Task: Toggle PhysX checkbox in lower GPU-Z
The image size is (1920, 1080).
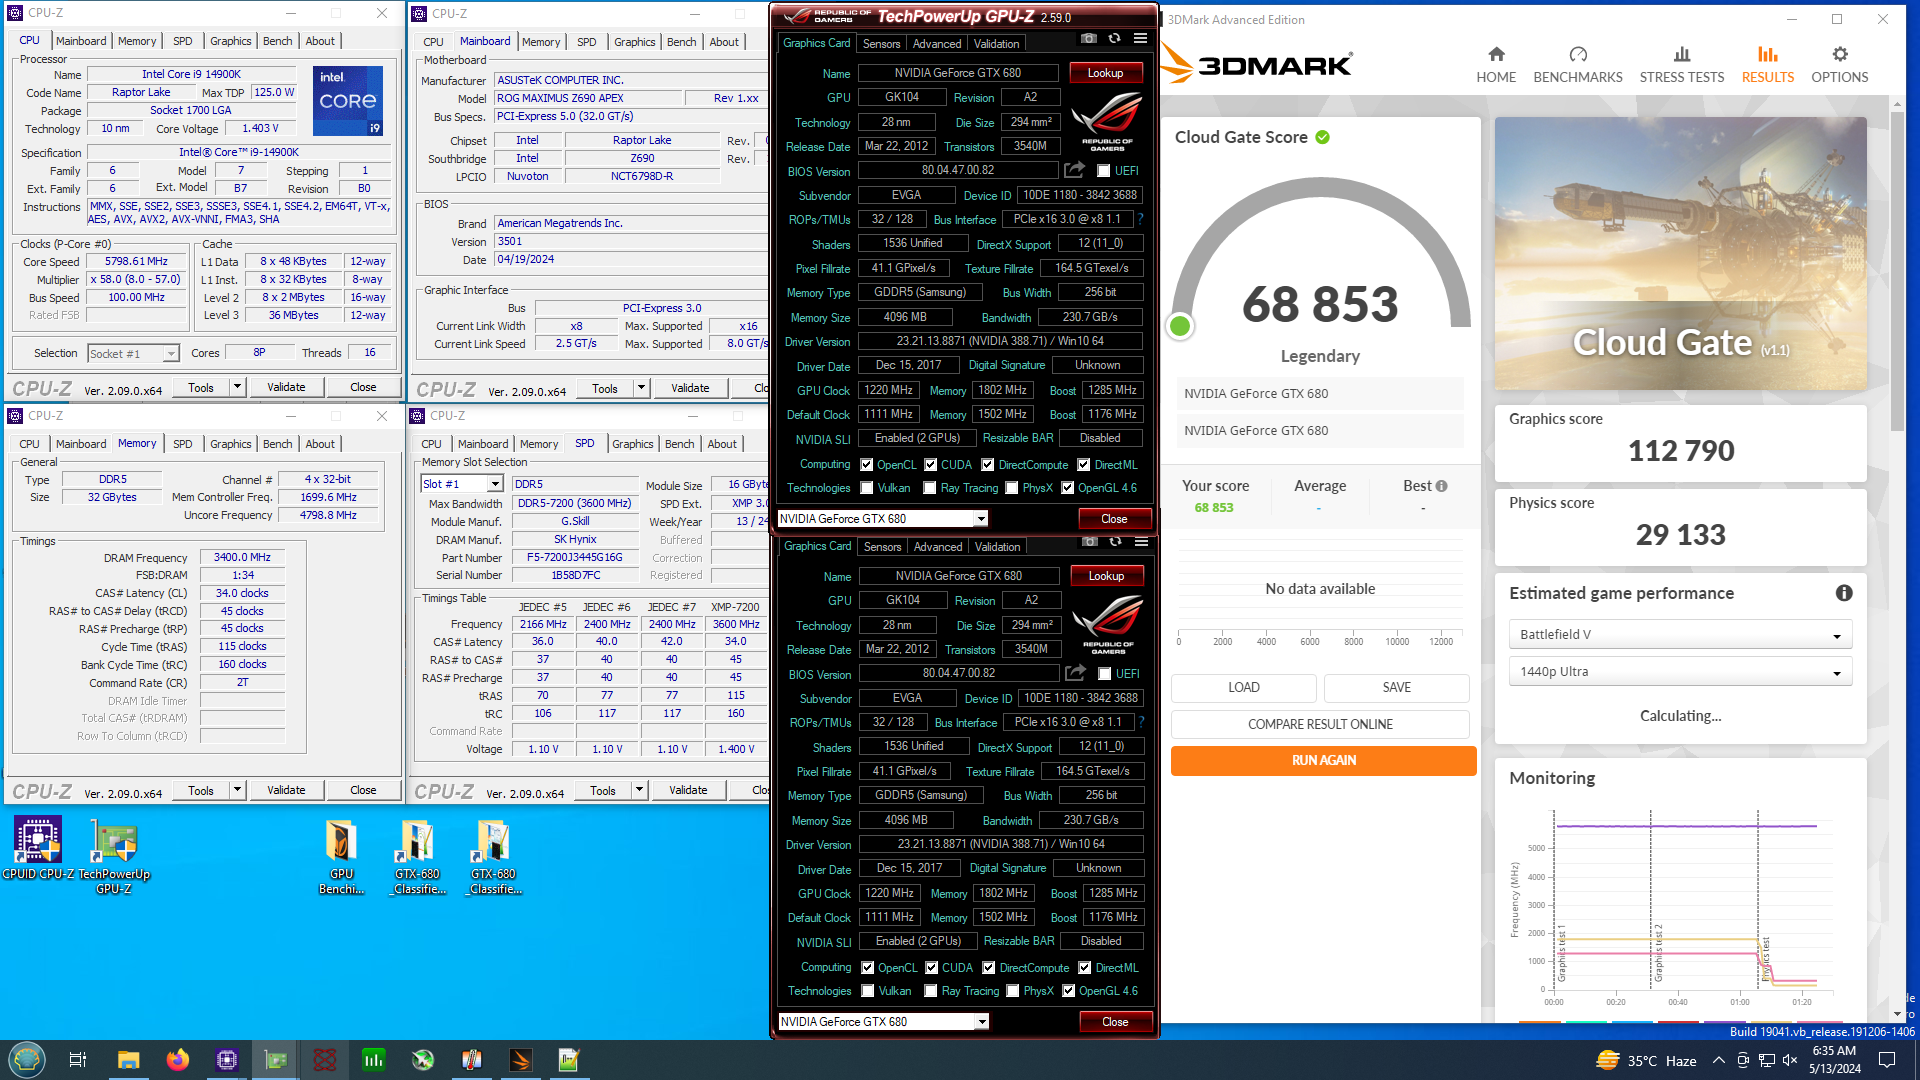Action: click(1013, 991)
